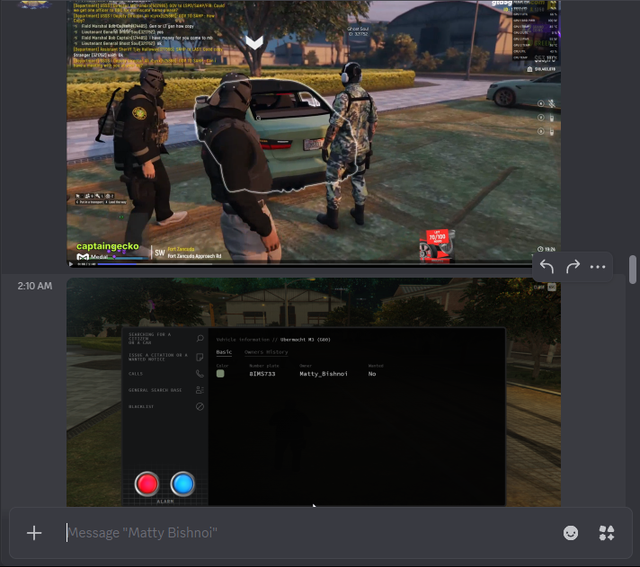Play the captaingecko video clip
This screenshot has width=640, height=567.
[x=71, y=264]
